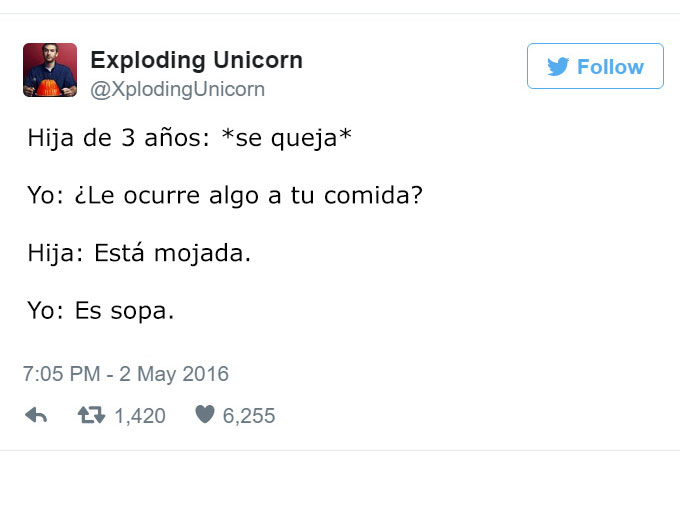Click the word 'sopa' in tweet

pos(138,312)
